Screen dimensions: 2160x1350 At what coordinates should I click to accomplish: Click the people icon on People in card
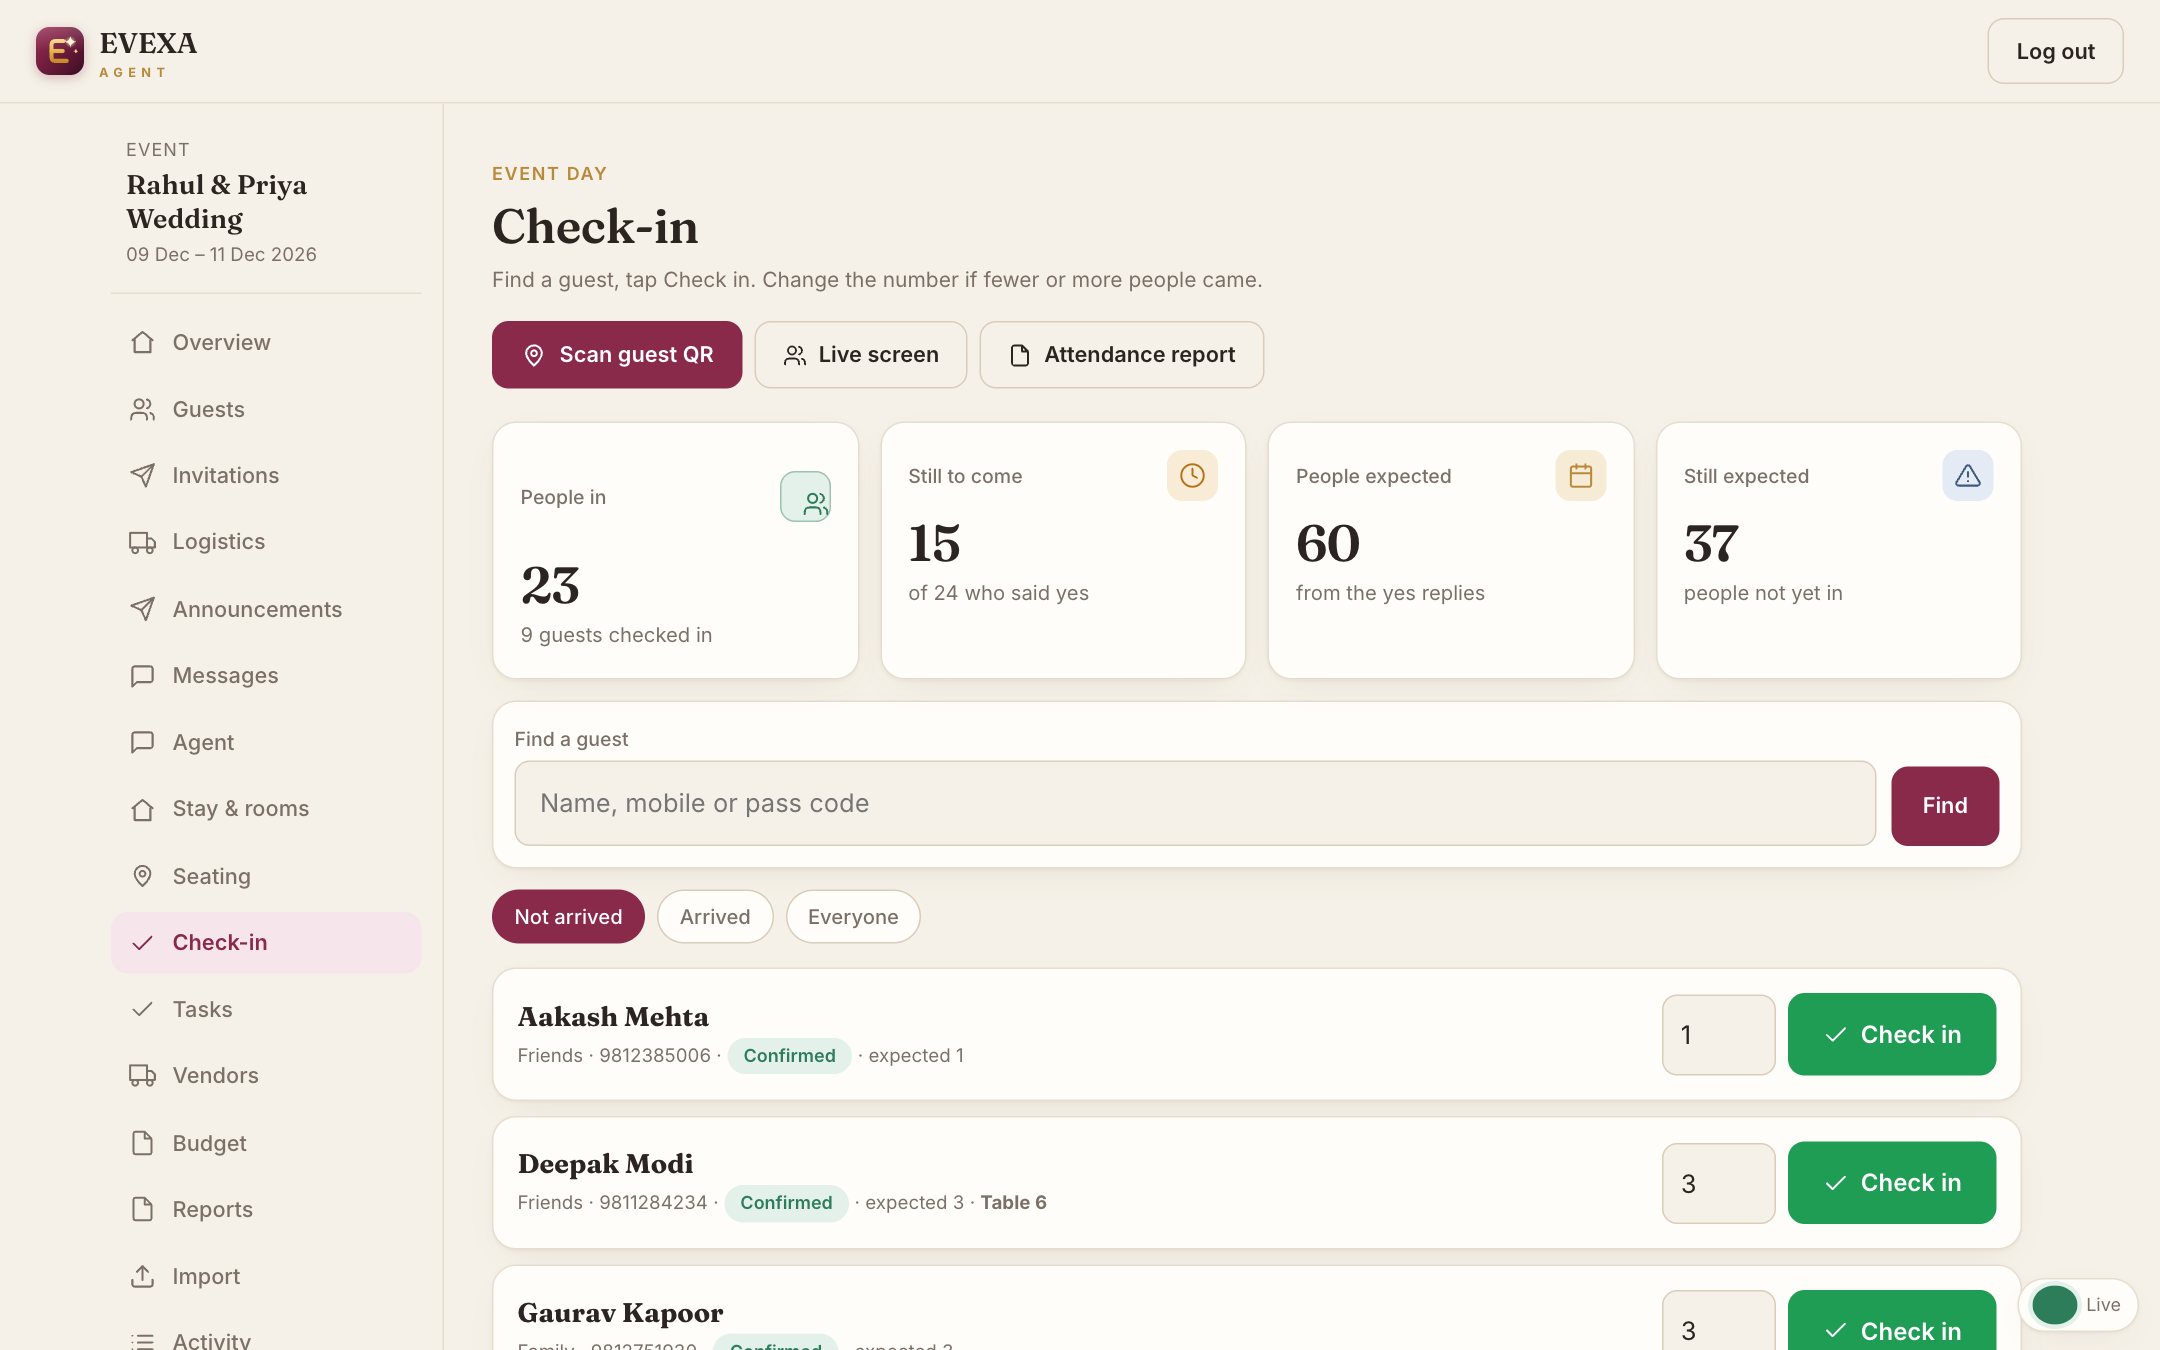806,497
